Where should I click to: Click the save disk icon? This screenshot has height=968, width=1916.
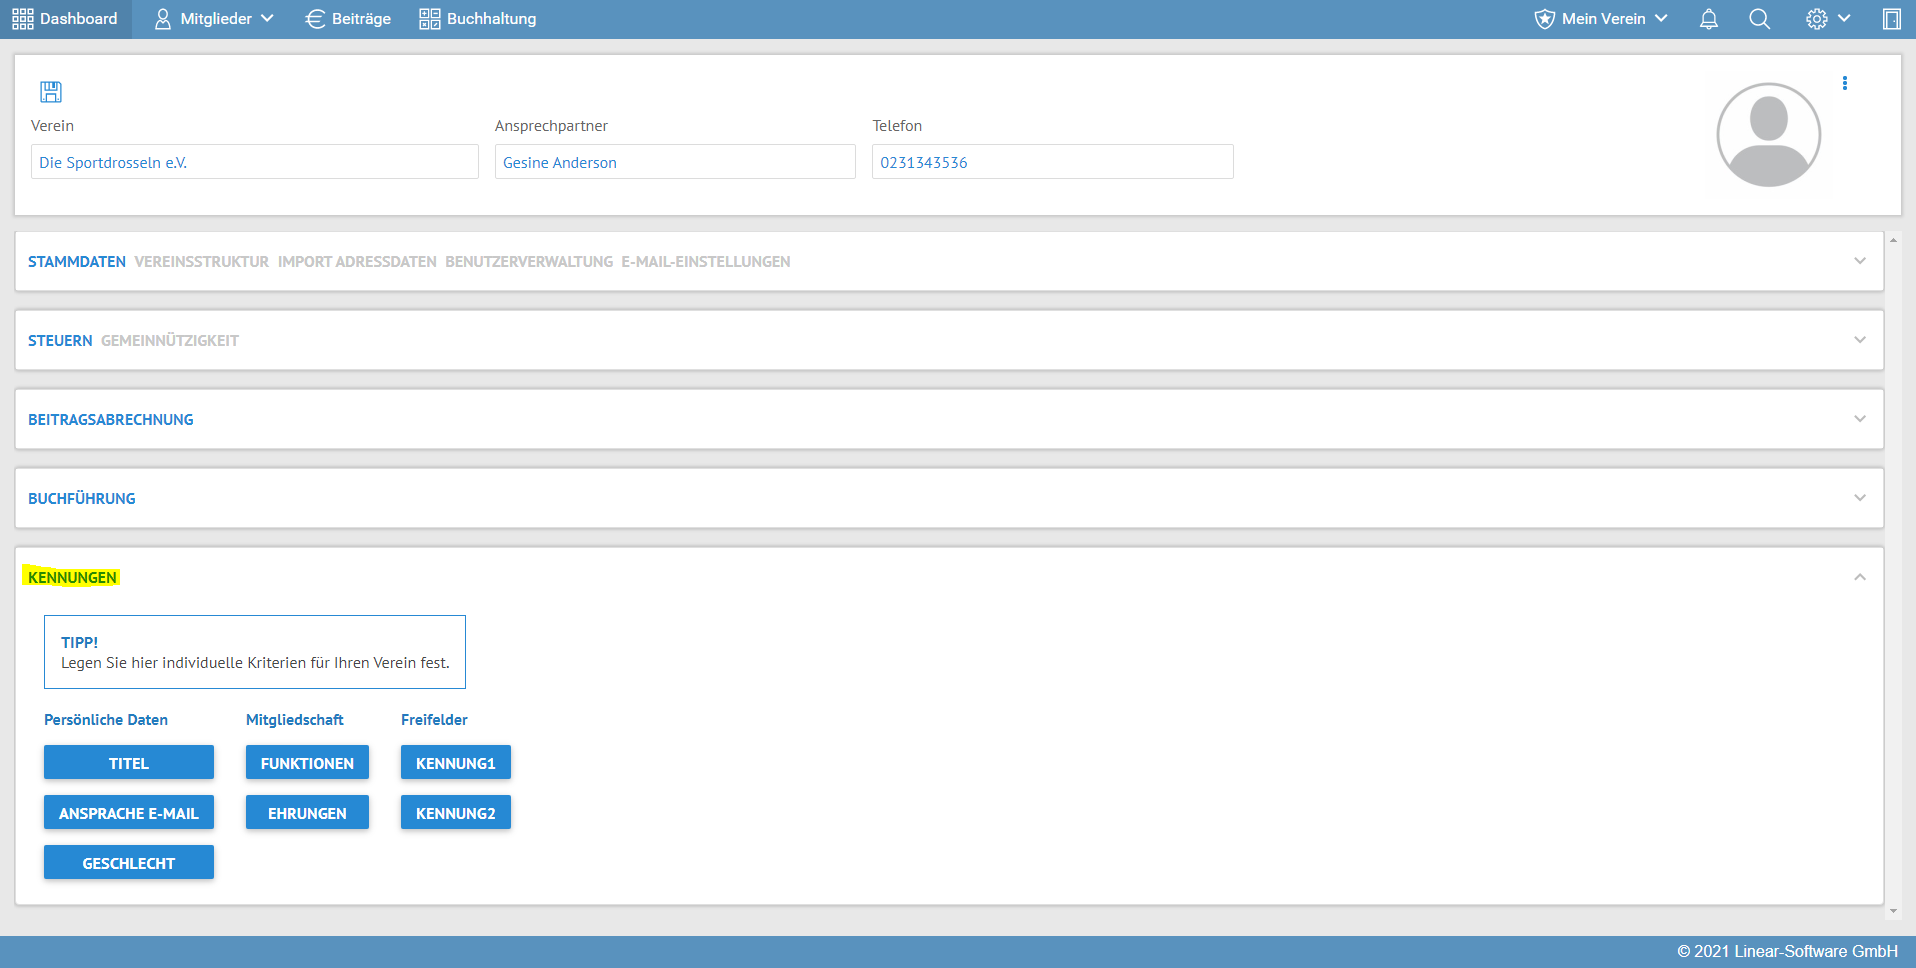click(x=51, y=92)
